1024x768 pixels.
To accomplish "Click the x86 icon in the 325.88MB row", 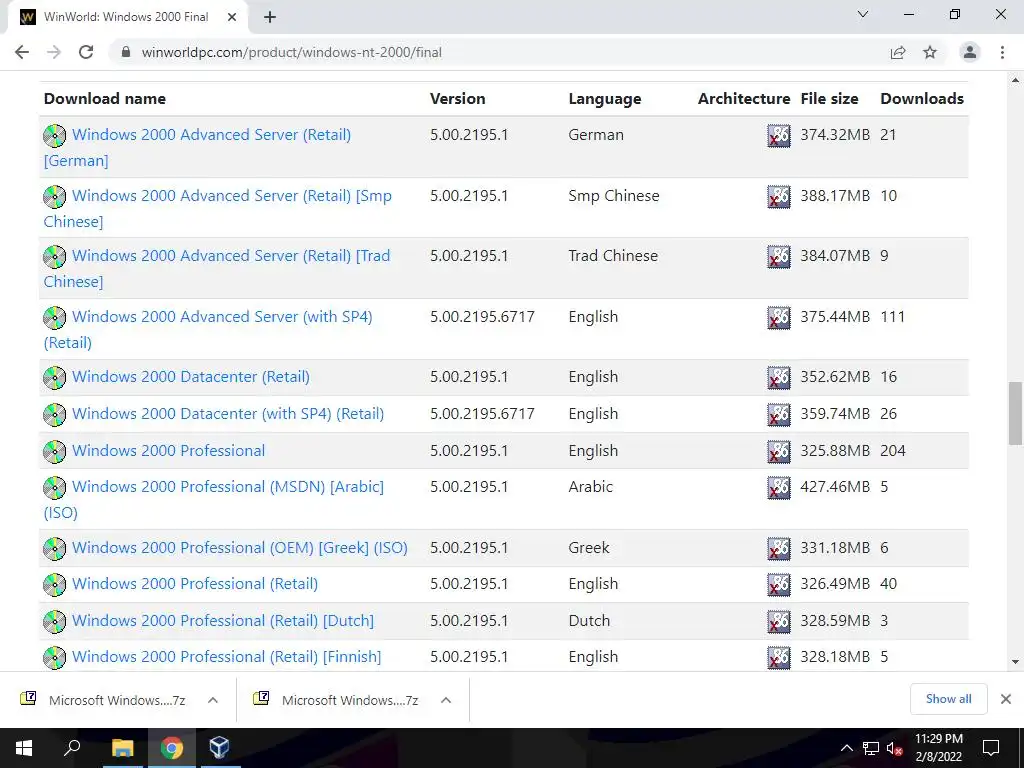I will tap(778, 451).
